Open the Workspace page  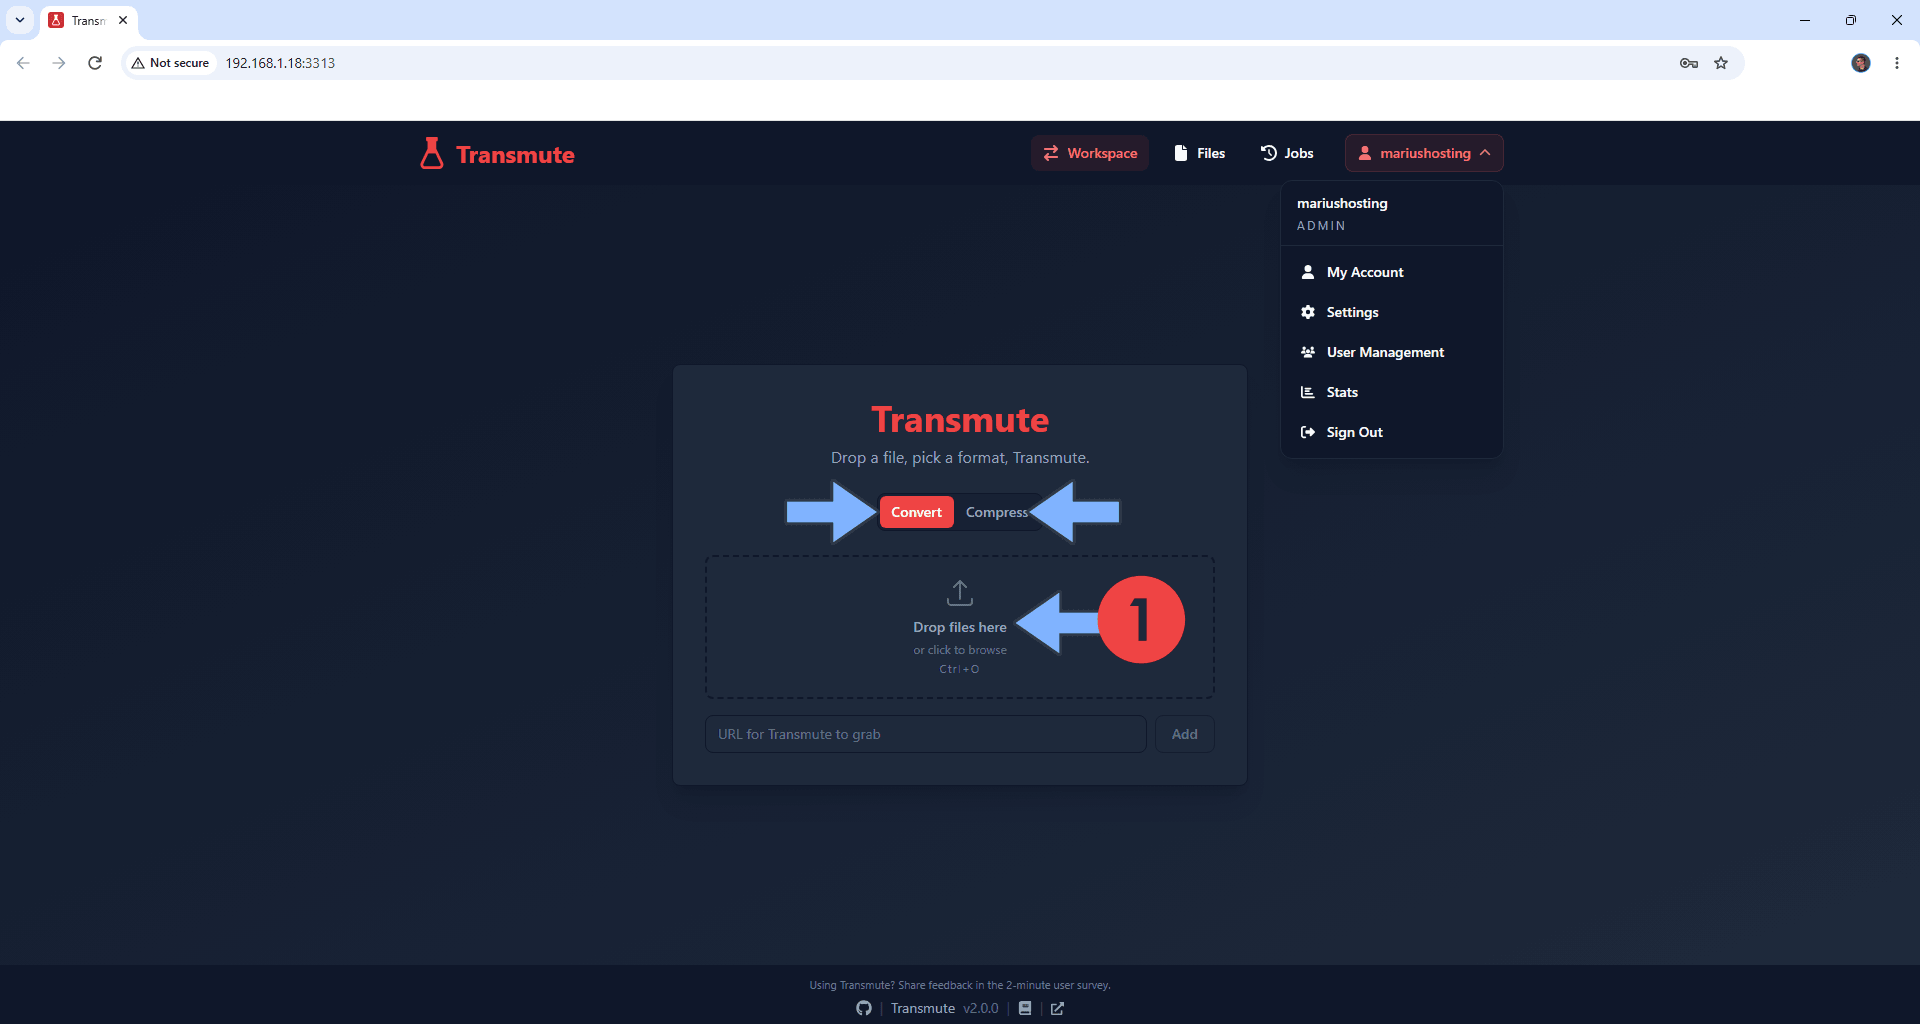(1090, 153)
